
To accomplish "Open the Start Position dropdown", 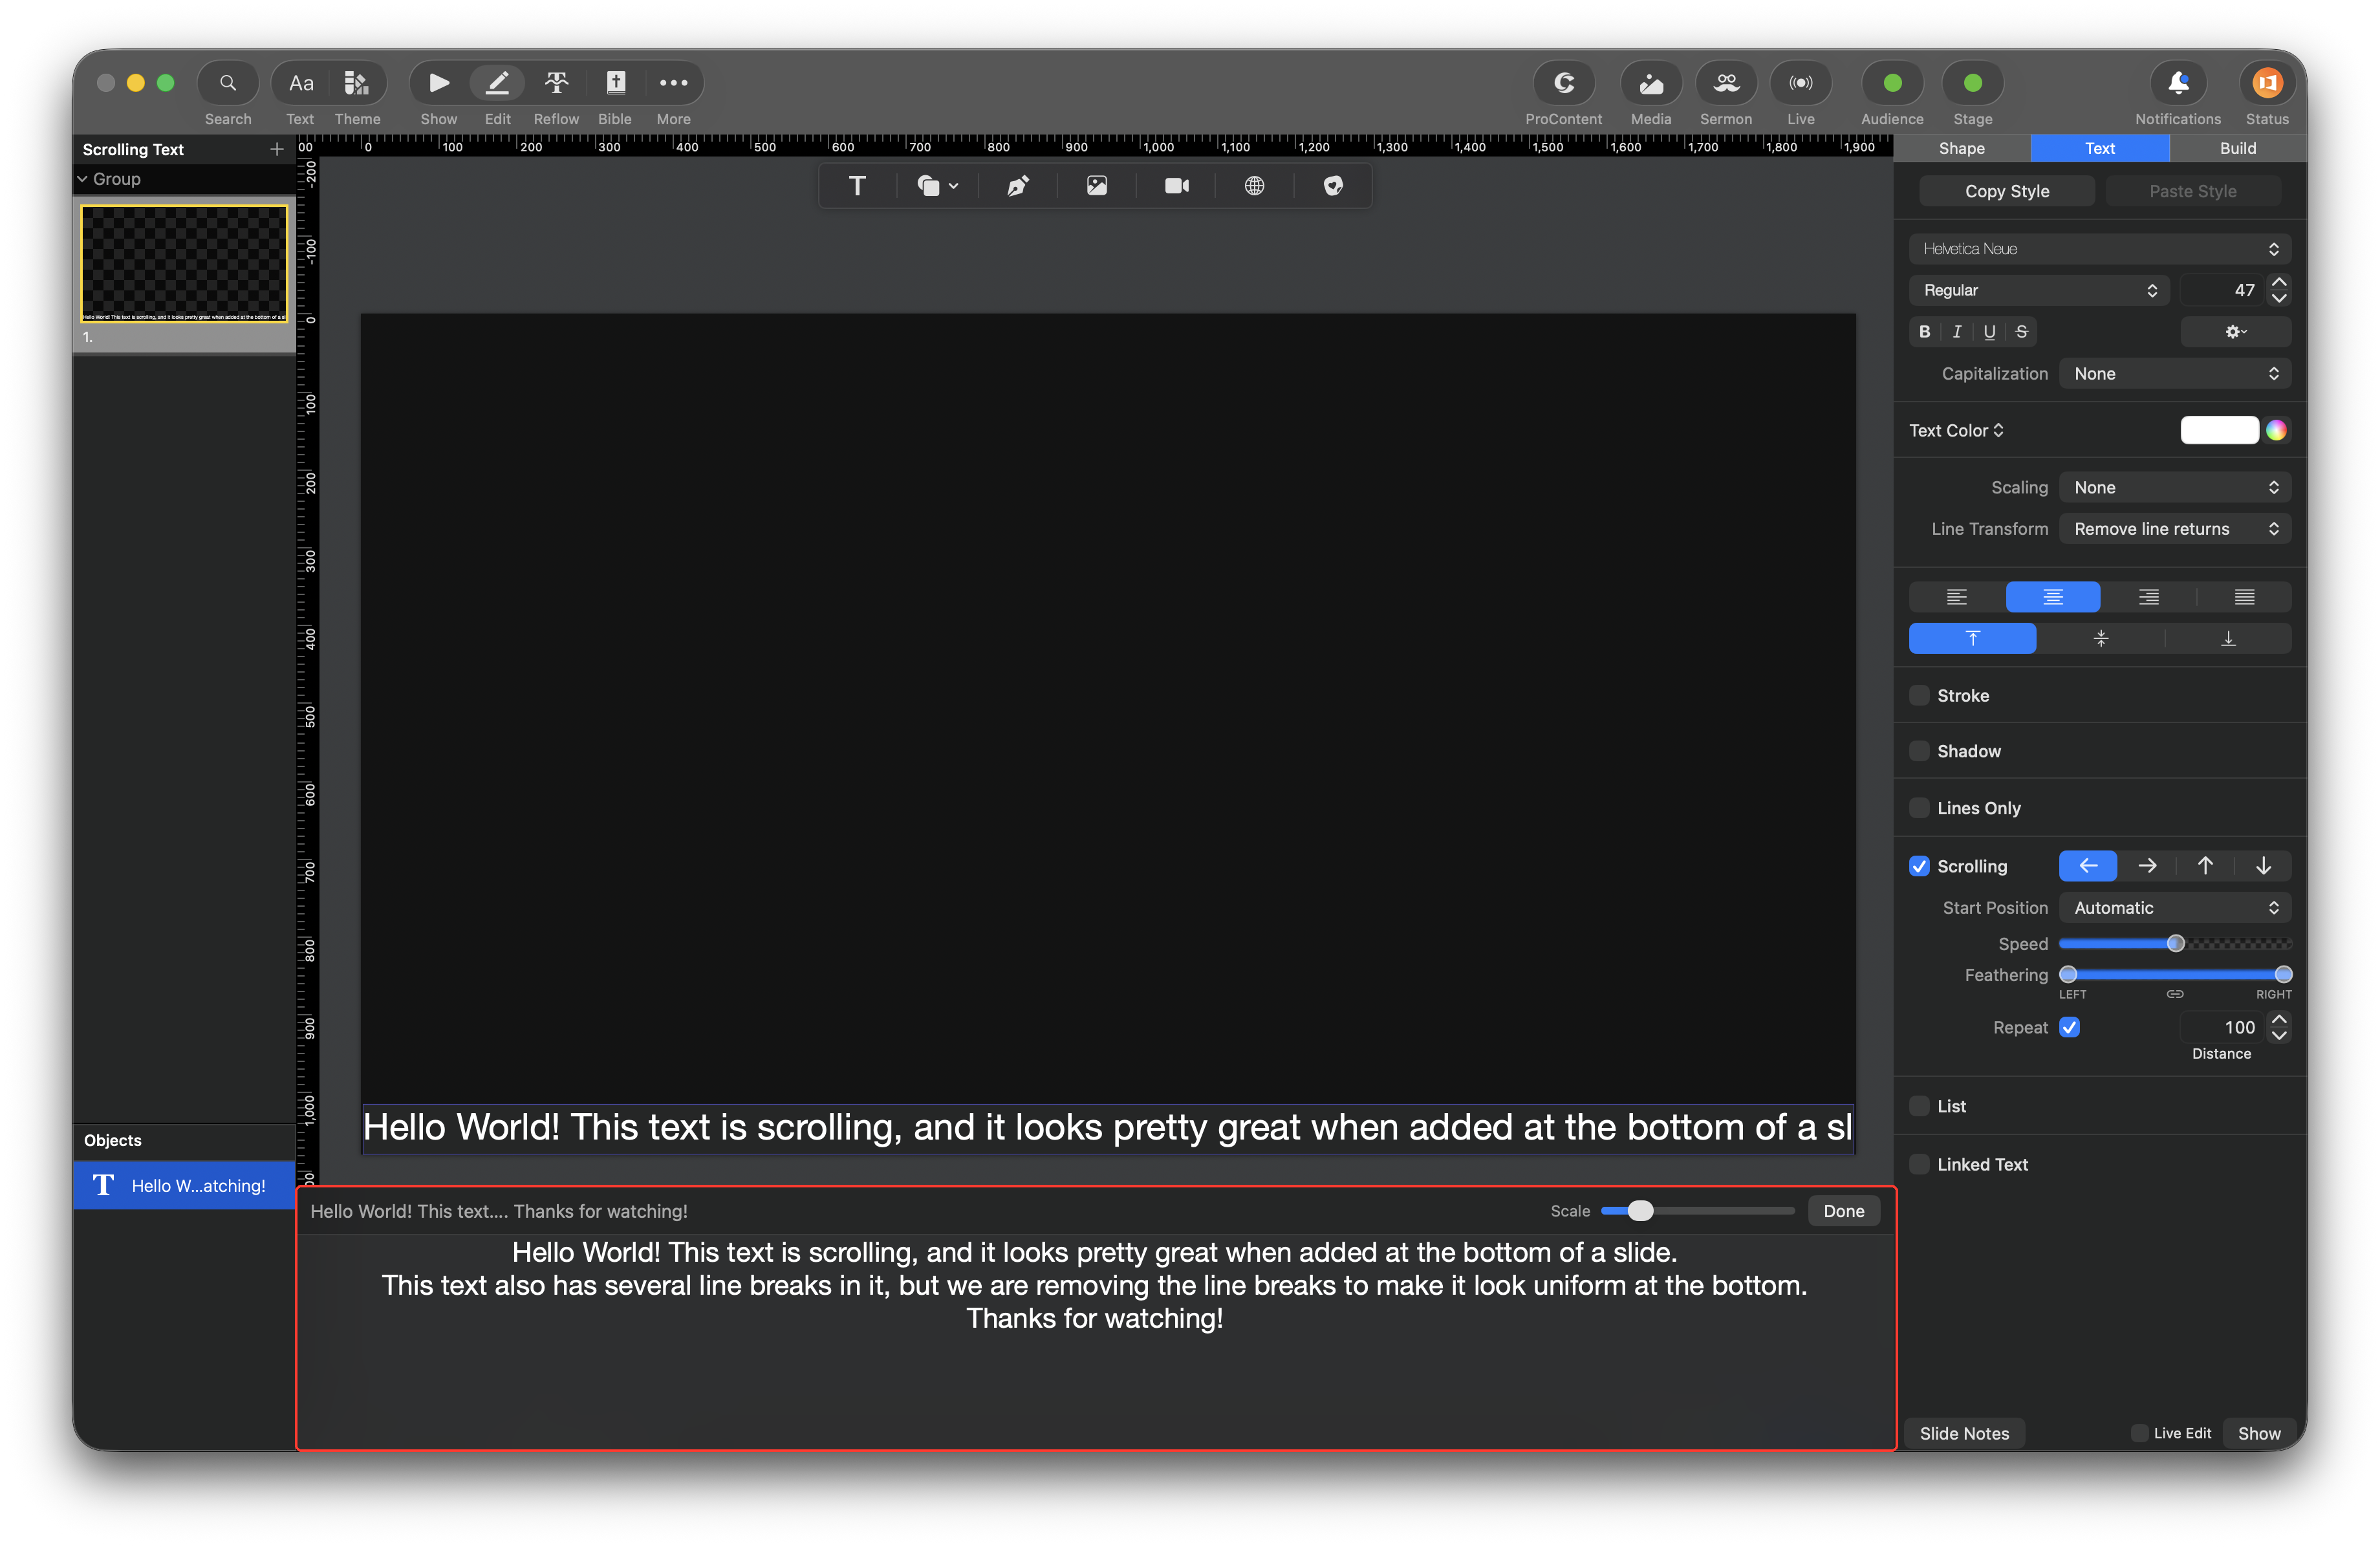I will 2175,908.
